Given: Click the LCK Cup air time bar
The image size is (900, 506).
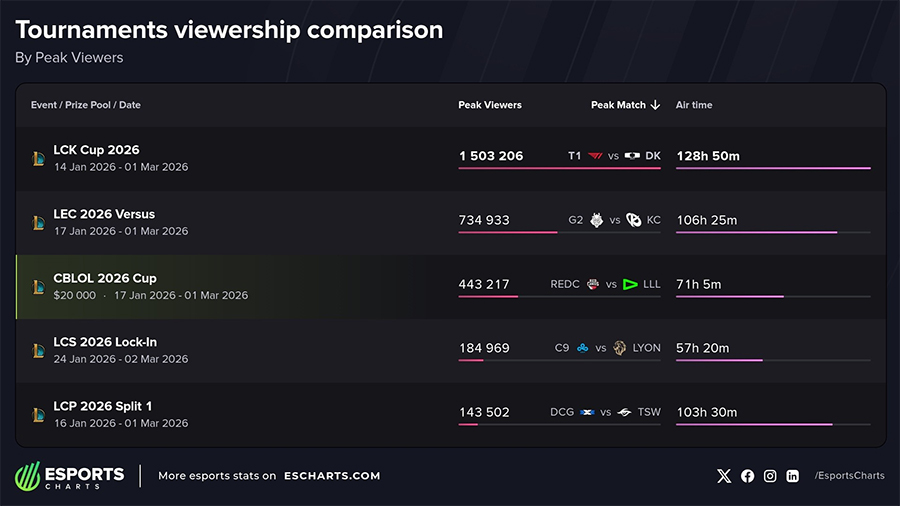Looking at the screenshot, I should 773,168.
